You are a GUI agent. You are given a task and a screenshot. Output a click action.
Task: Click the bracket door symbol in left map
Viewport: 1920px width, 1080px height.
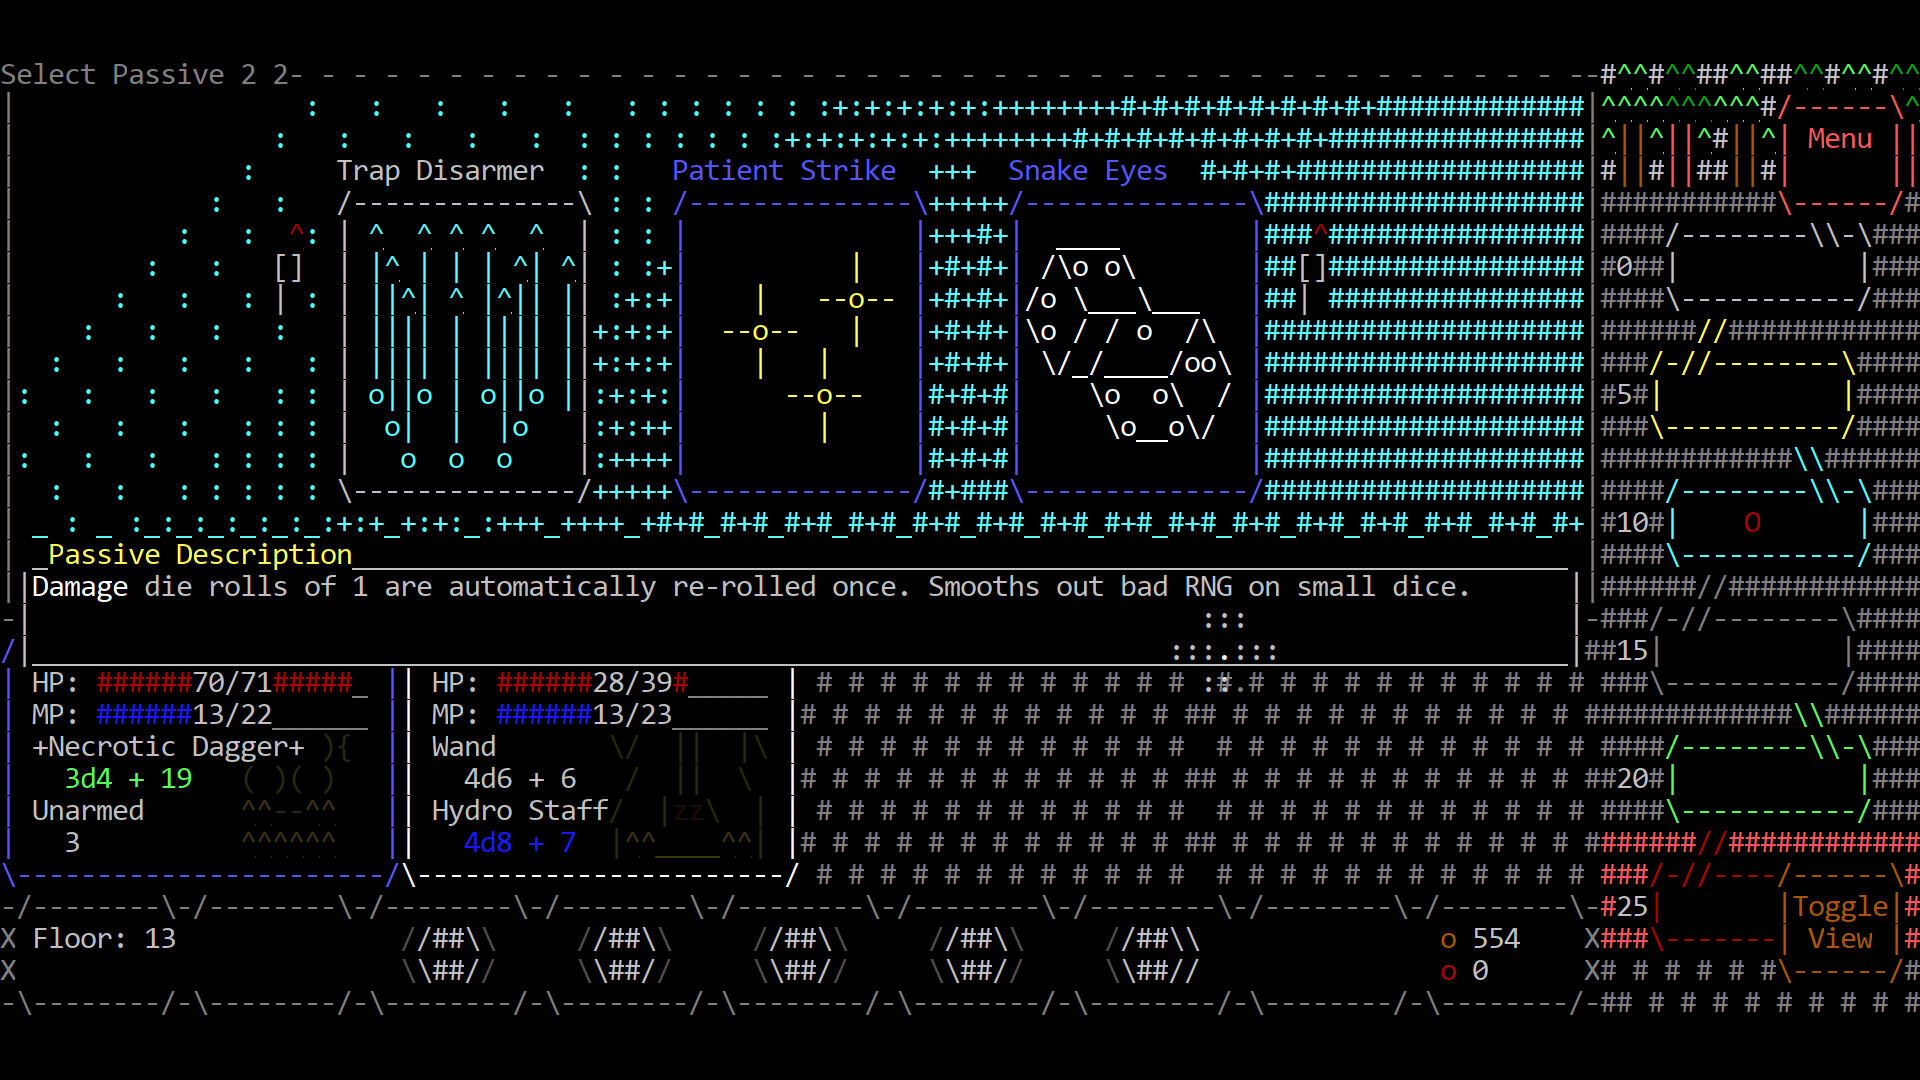288,267
